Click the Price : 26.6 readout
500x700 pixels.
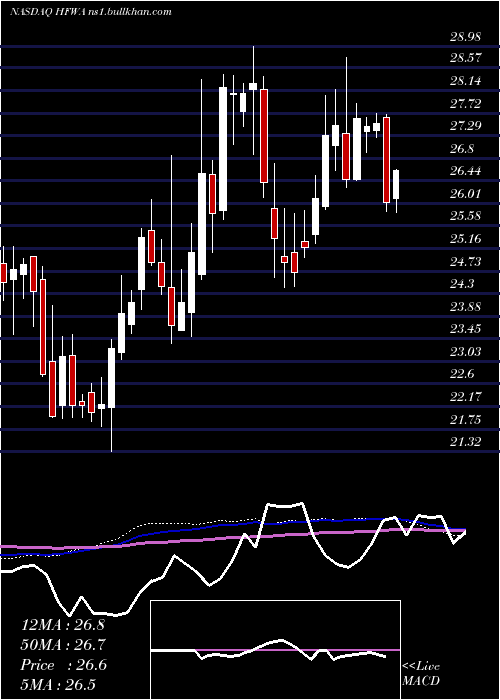(64, 665)
